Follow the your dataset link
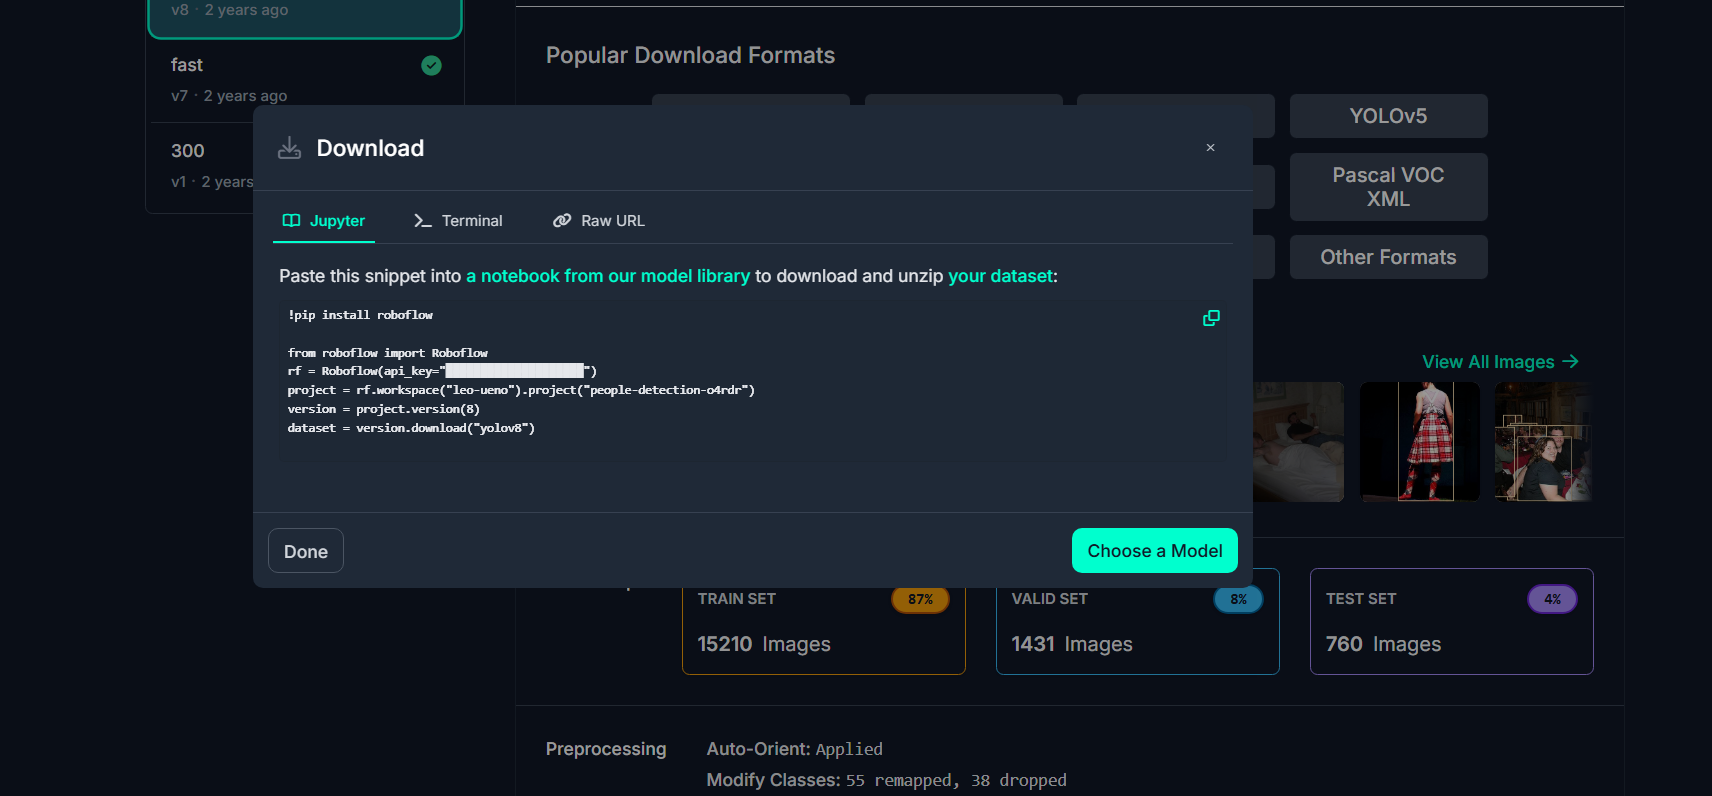 (1000, 276)
